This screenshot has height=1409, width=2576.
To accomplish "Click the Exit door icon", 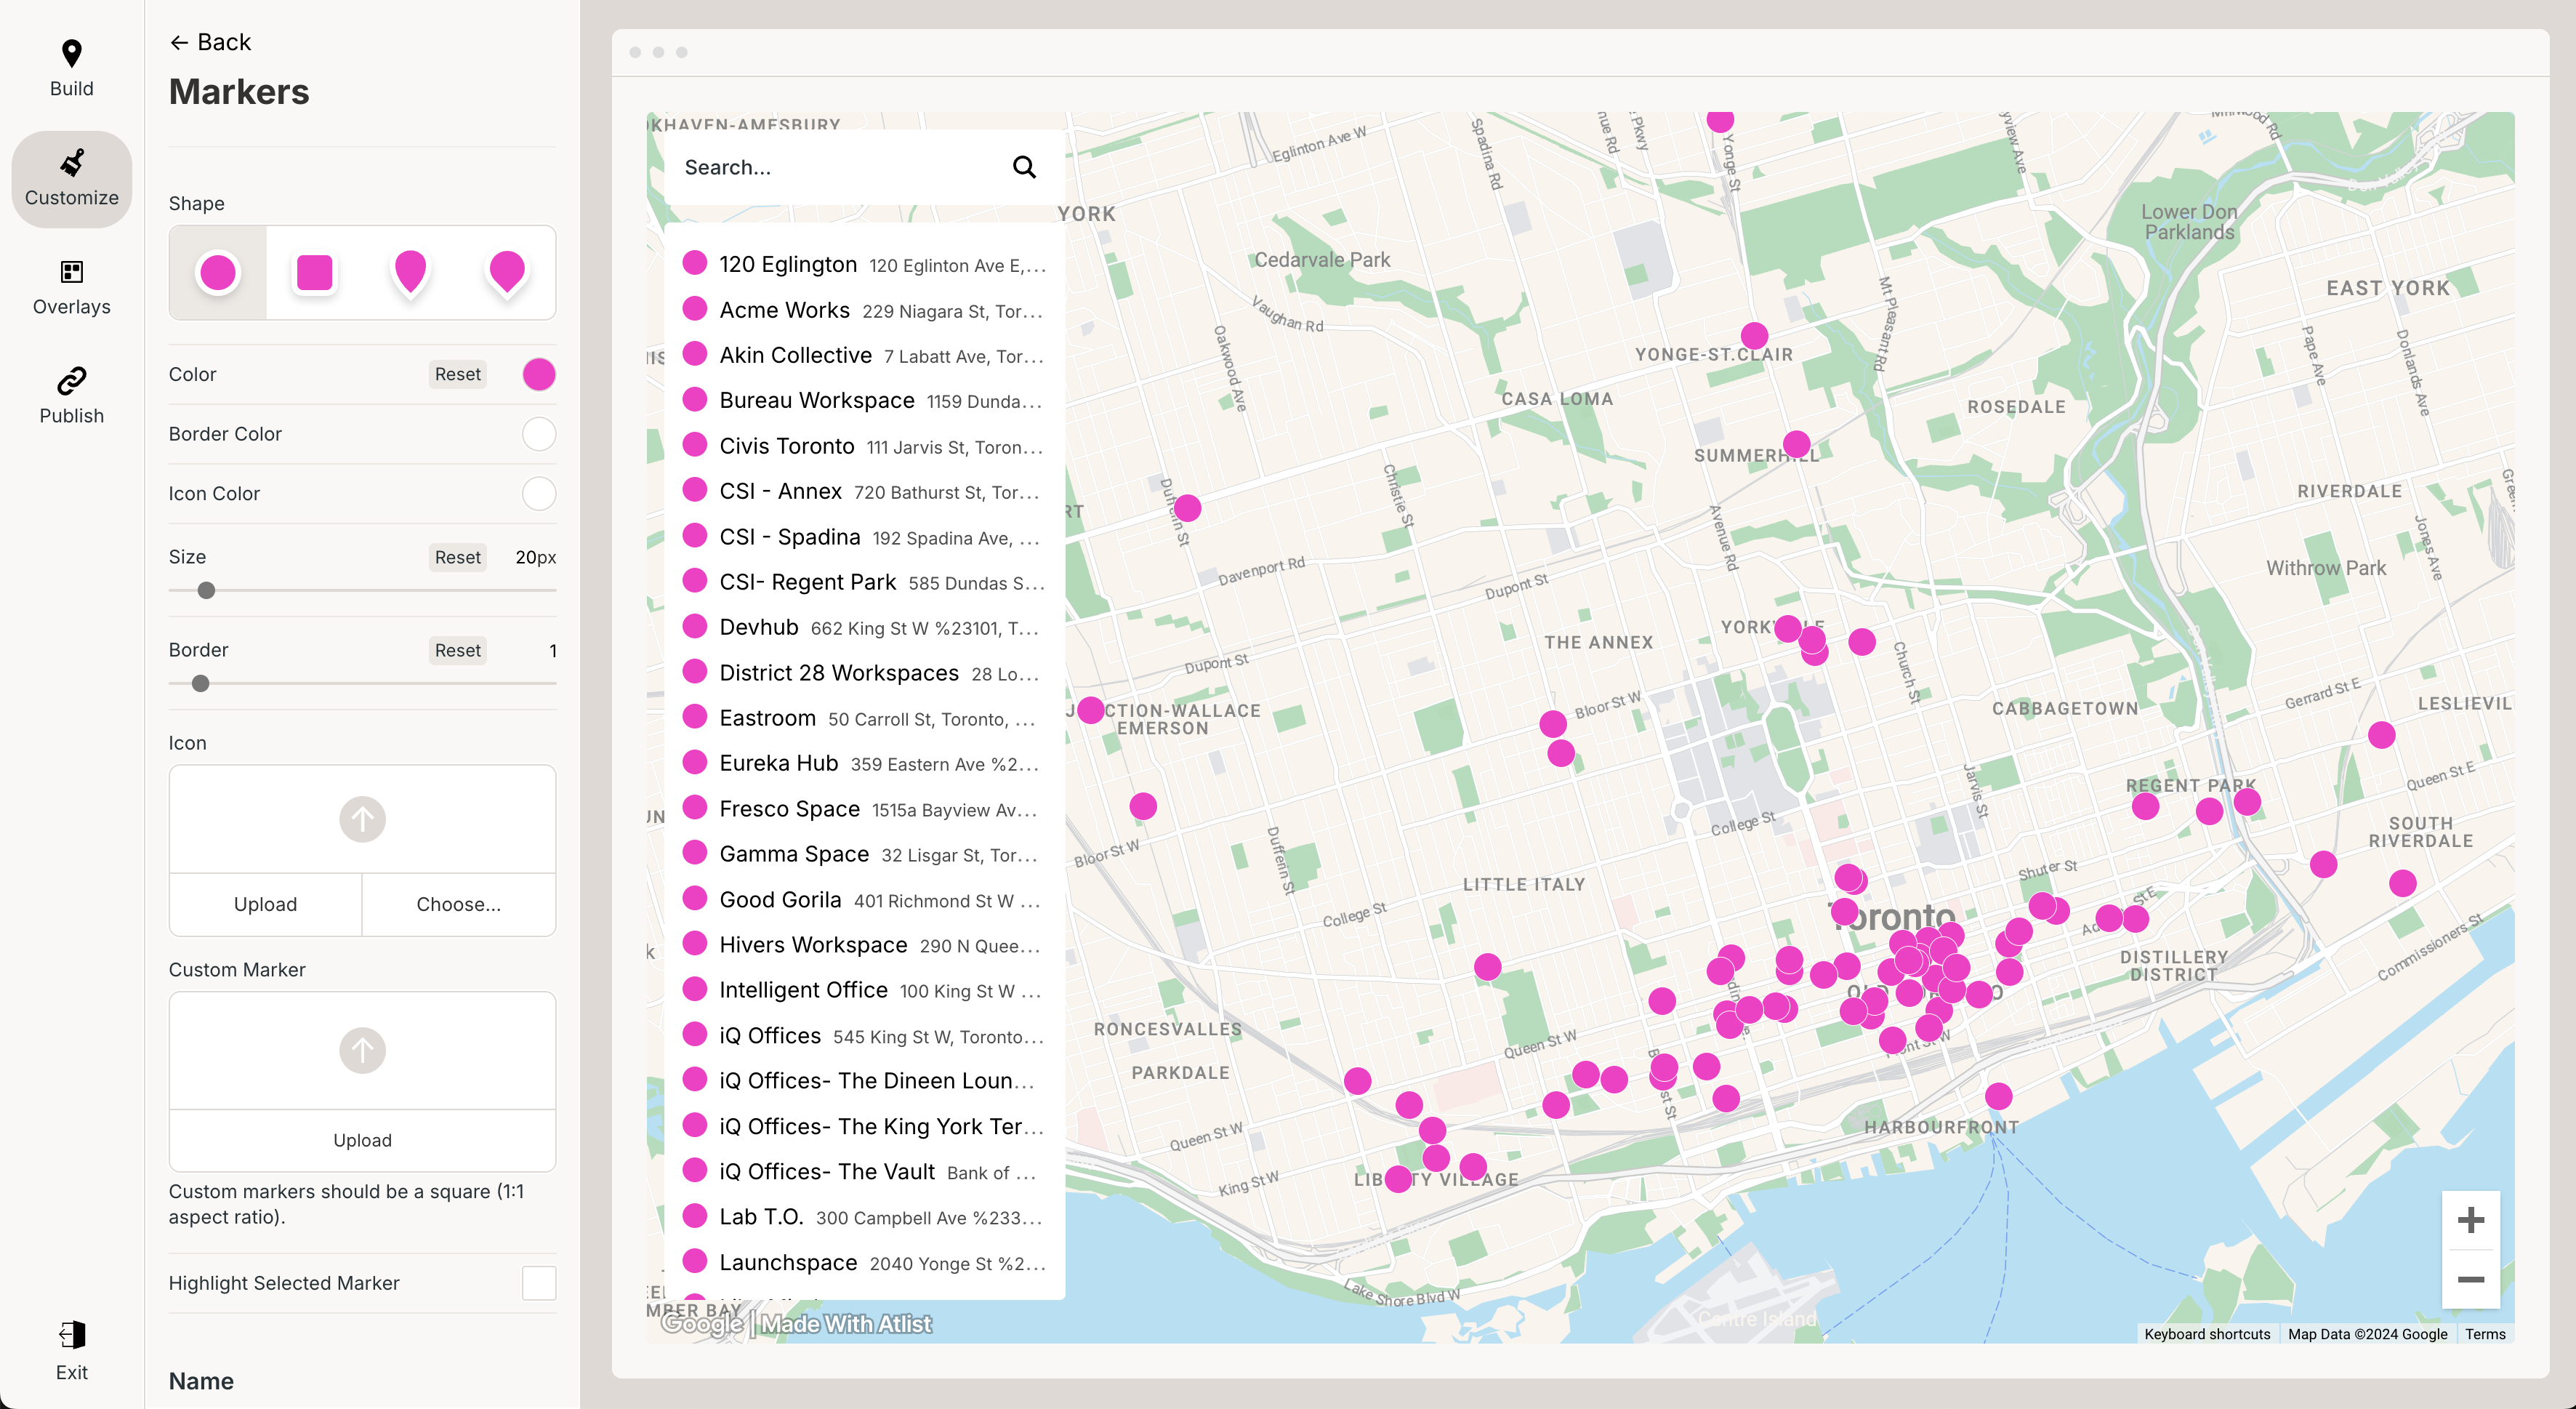I will point(71,1335).
